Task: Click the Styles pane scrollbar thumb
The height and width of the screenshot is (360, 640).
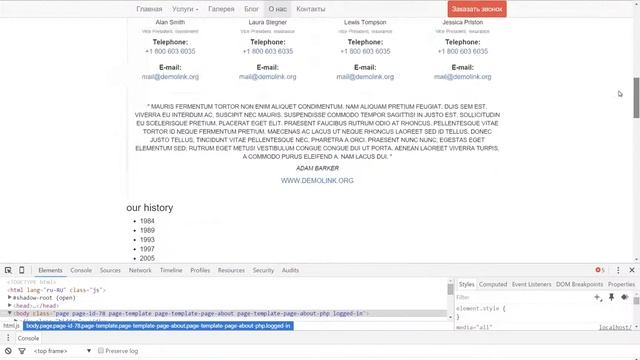Action: (x=636, y=300)
